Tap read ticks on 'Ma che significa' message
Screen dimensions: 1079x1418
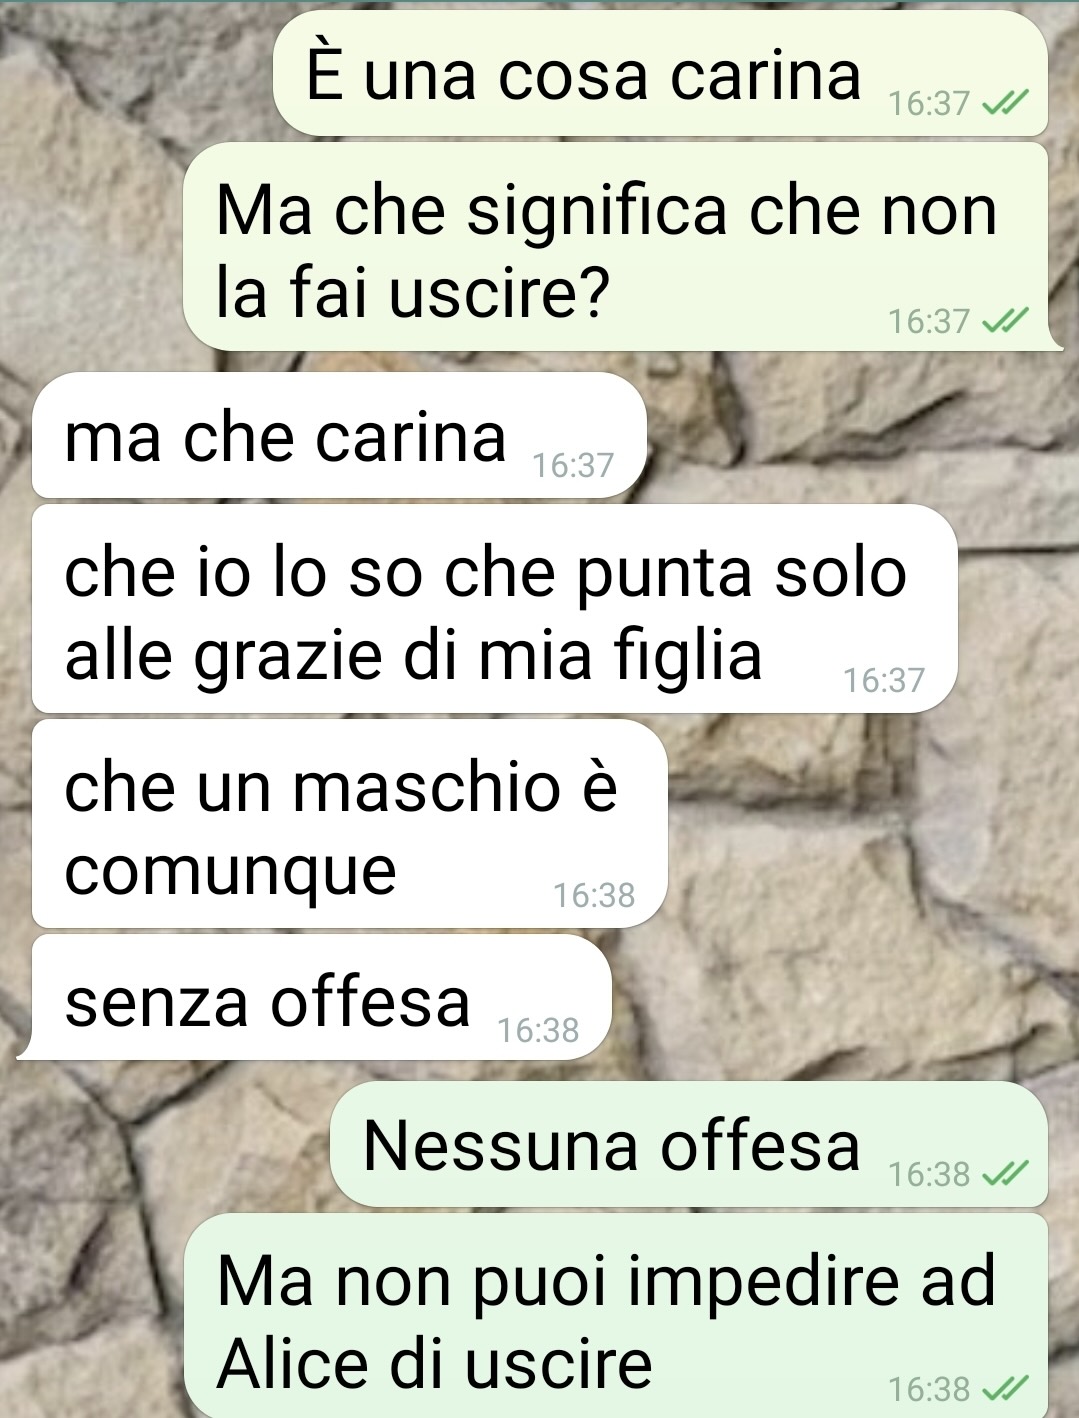1005,320
